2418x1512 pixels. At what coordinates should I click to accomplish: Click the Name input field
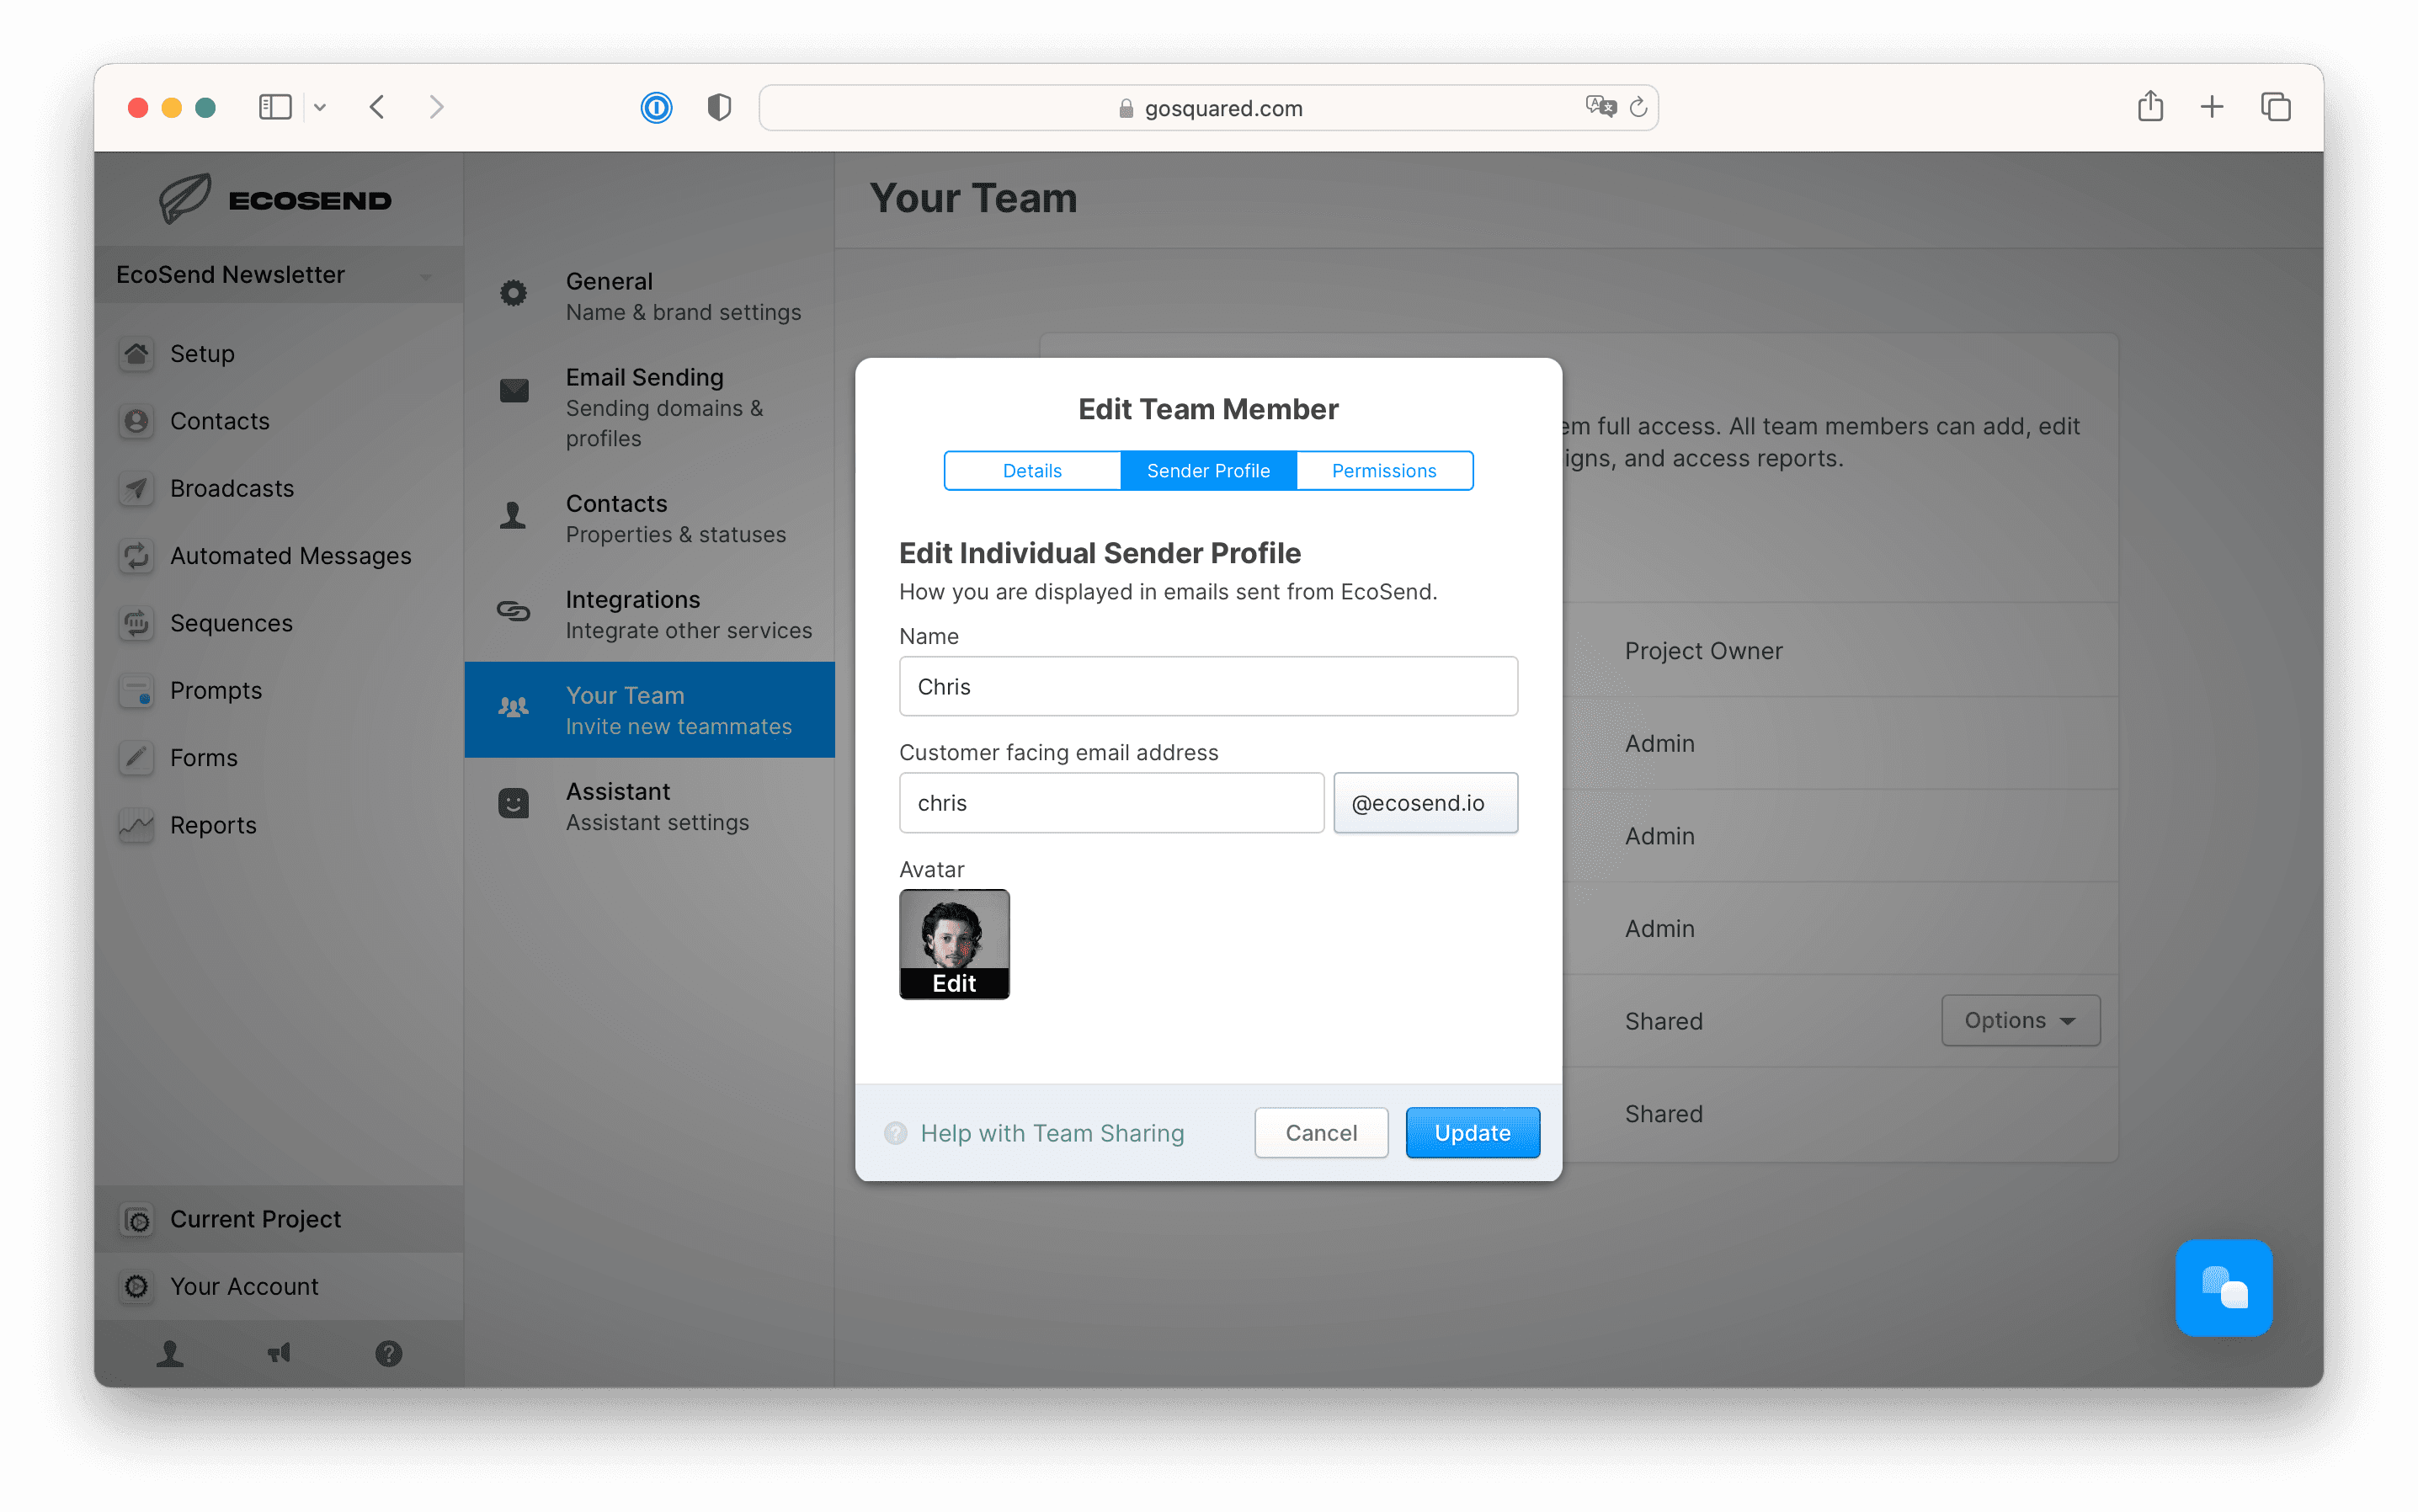[x=1208, y=686]
